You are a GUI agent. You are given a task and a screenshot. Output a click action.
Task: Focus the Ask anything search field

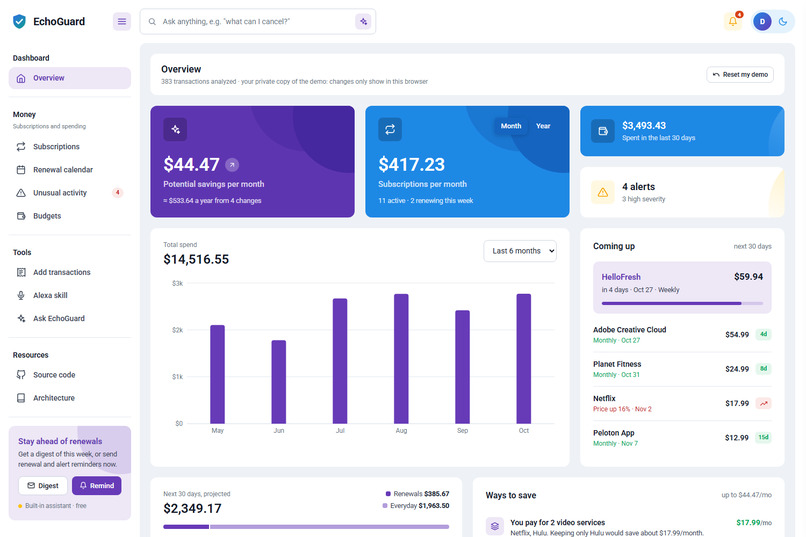tap(257, 22)
